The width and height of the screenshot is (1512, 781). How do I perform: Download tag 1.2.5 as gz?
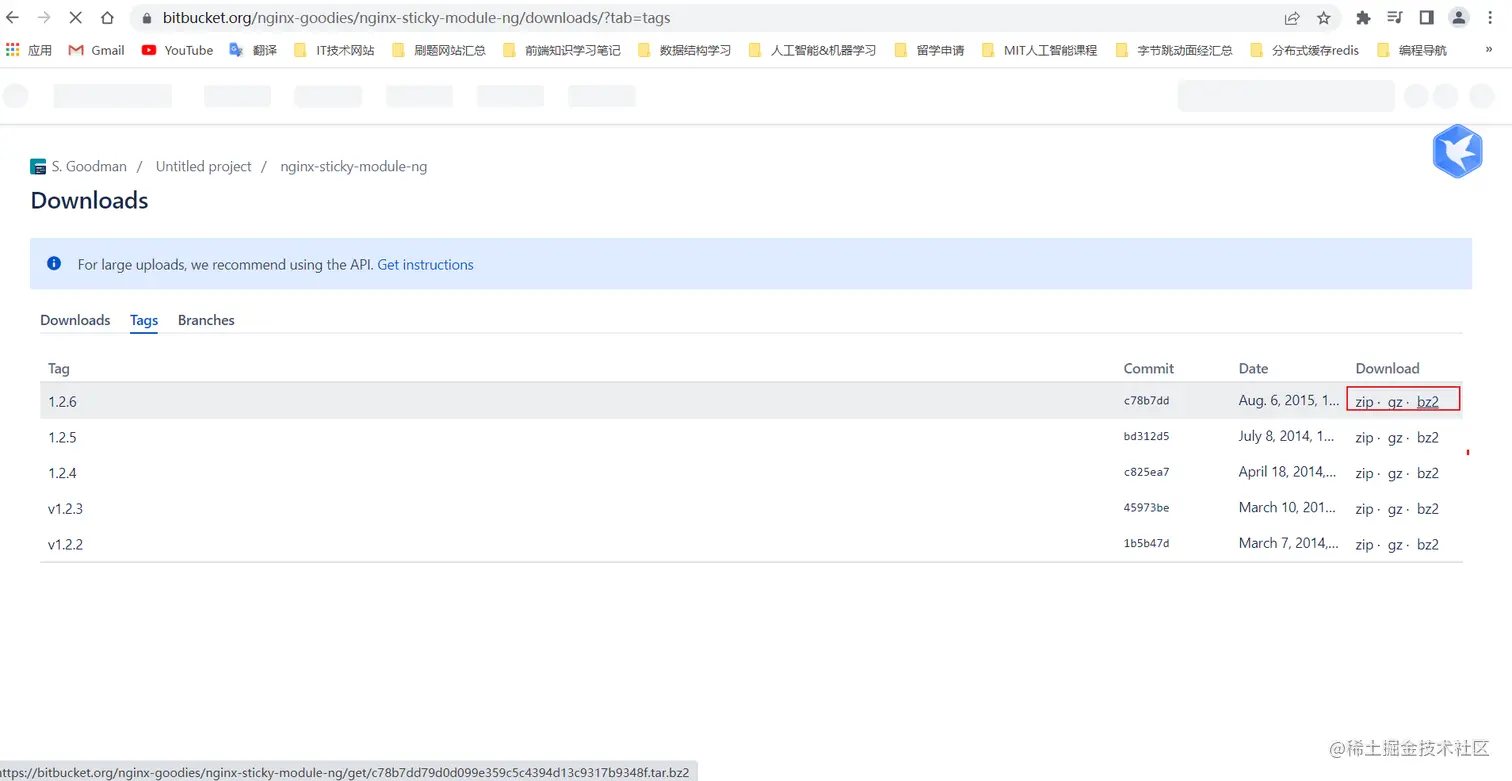[1395, 437]
